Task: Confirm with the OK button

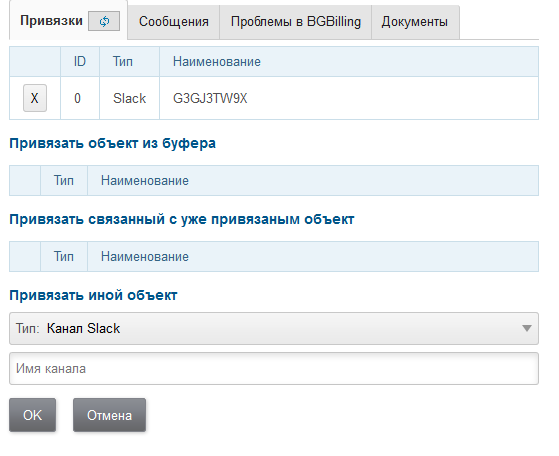Action: point(32,415)
